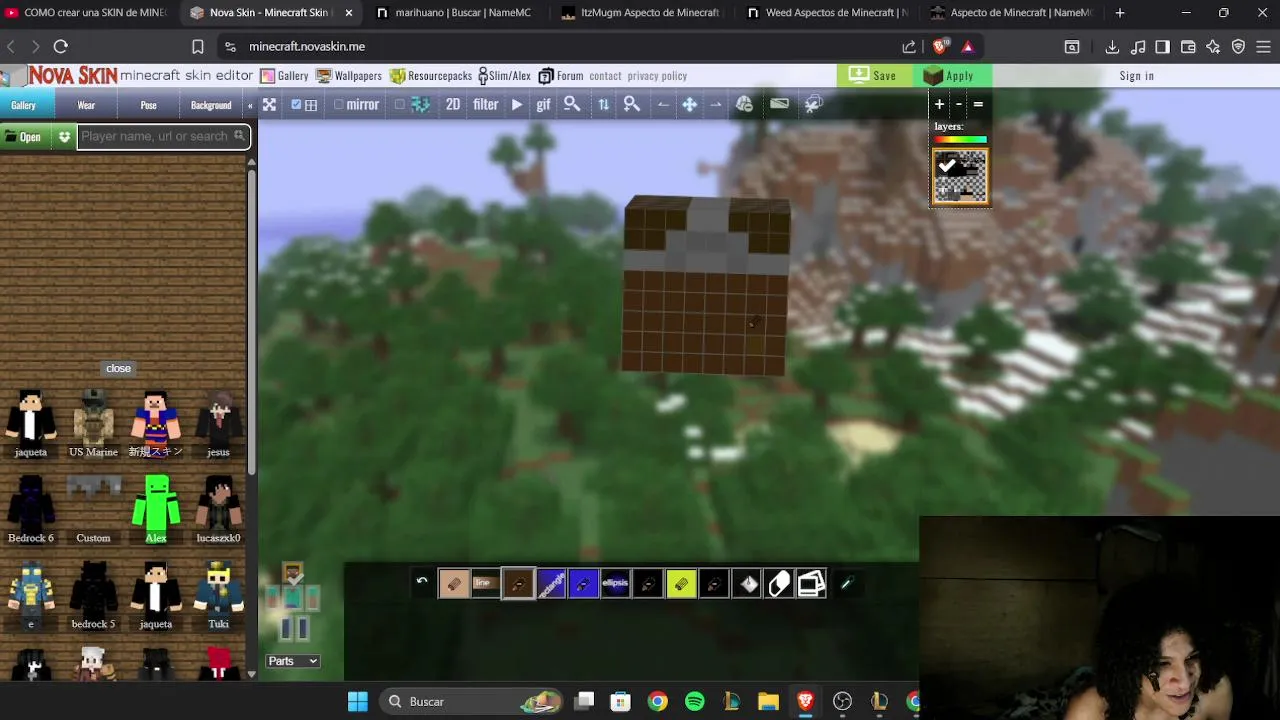Click the layers rainbow color bar
The height and width of the screenshot is (720, 1280).
pyautogui.click(x=960, y=139)
